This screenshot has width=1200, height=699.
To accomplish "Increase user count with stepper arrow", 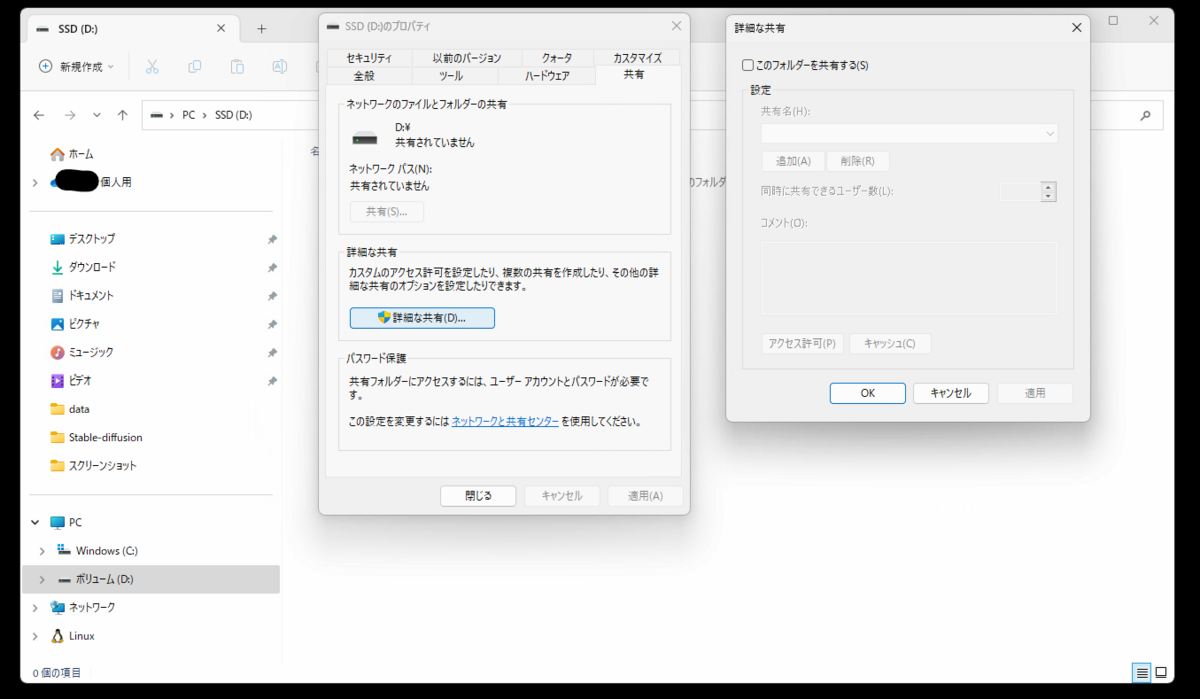I will coord(1048,186).
